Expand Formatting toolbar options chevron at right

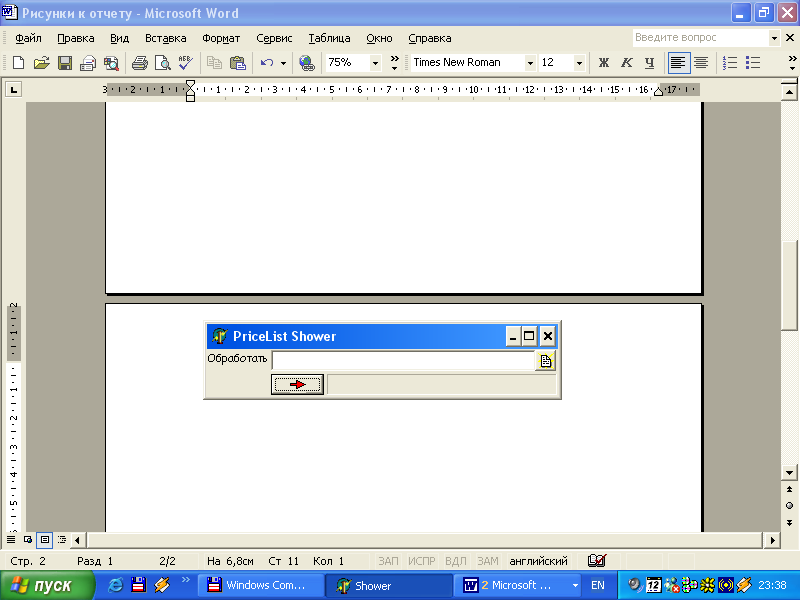click(792, 63)
